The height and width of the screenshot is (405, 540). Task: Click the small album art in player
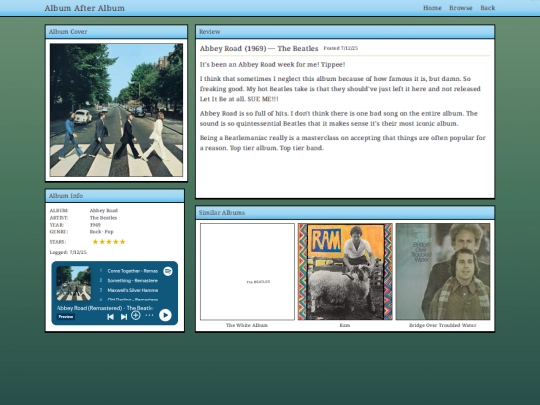(74, 283)
